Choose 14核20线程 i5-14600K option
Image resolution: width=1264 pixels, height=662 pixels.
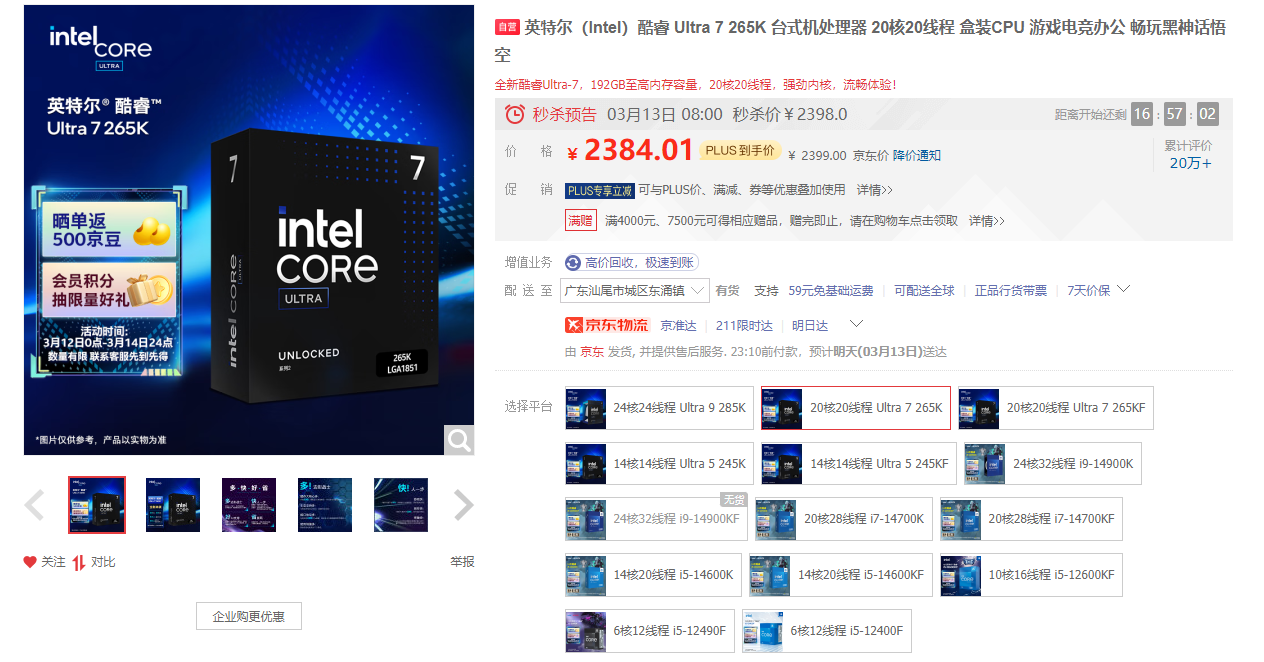coord(653,575)
